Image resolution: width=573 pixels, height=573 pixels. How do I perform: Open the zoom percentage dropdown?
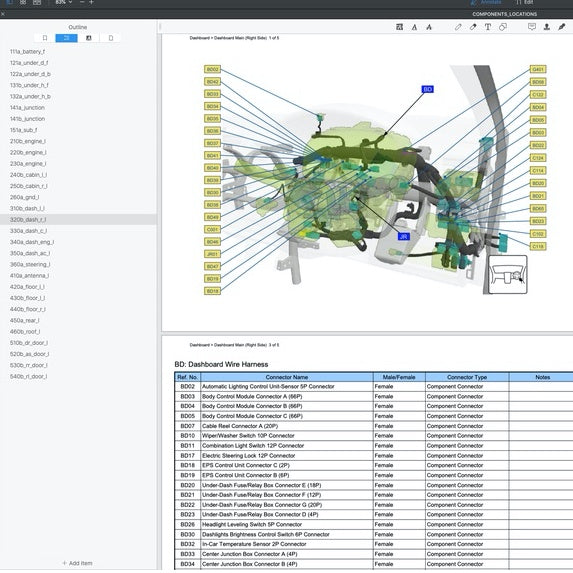click(64, 2)
